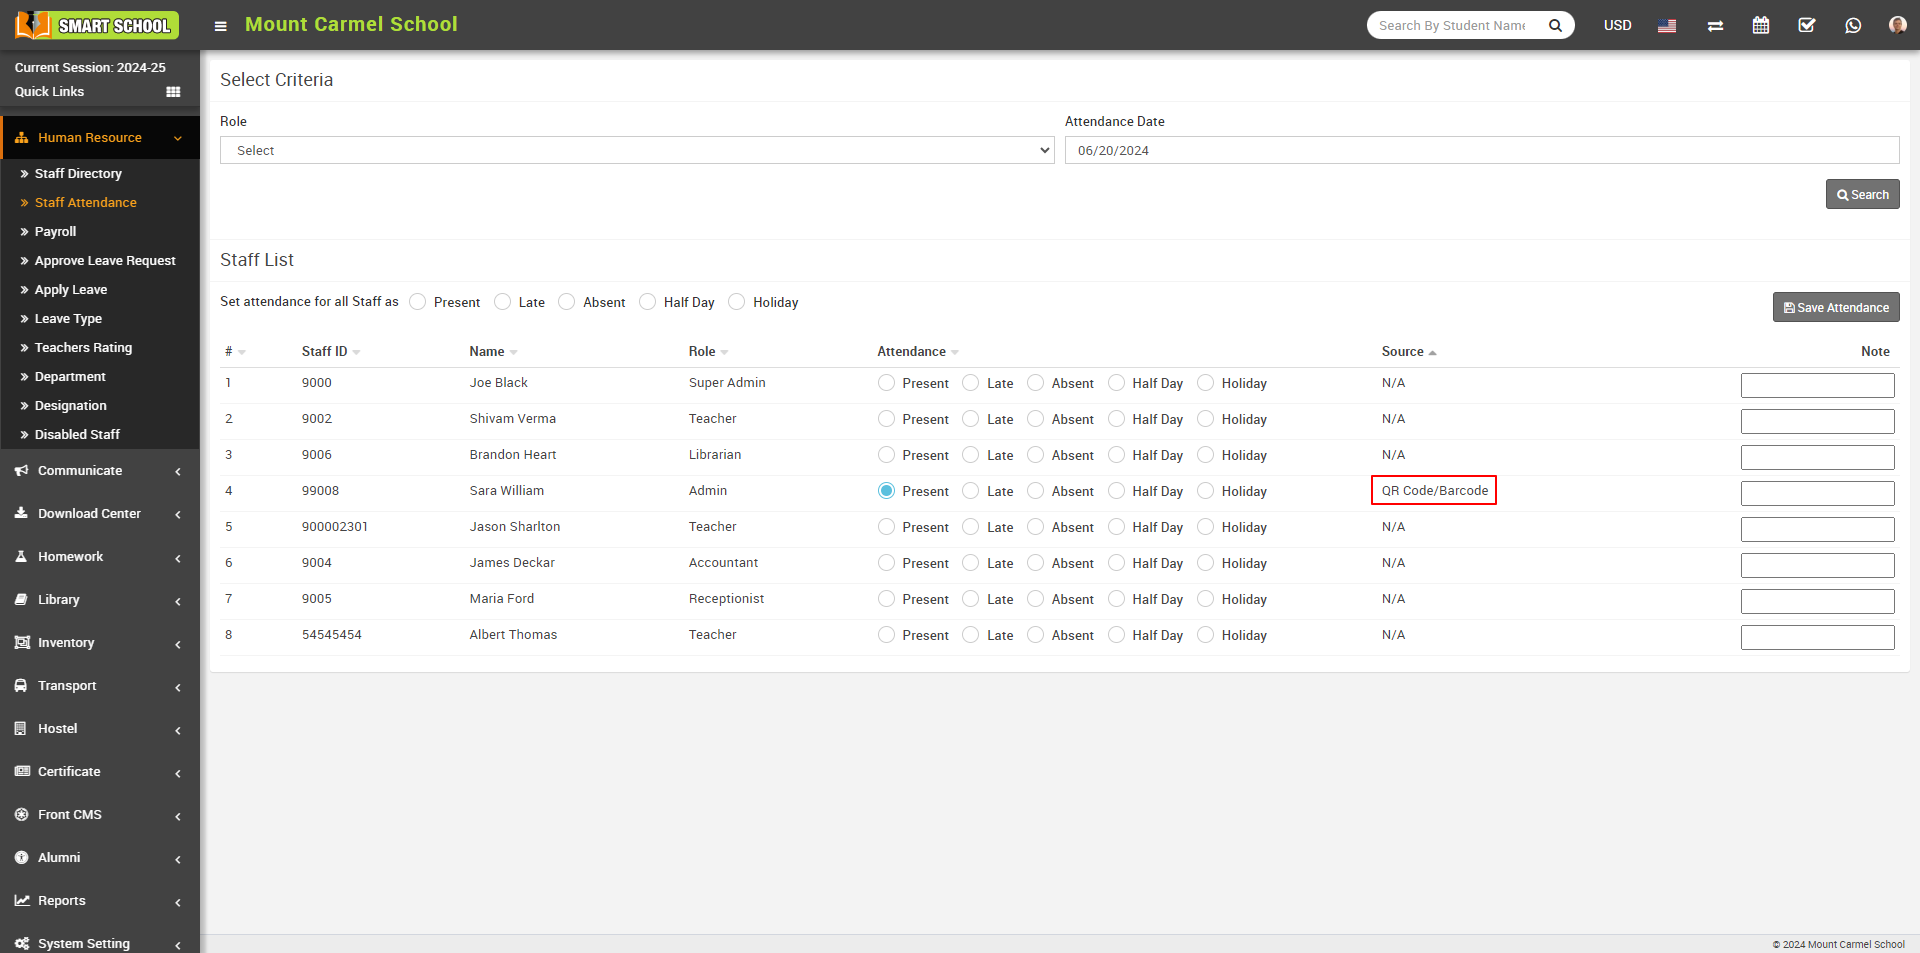Open the Payroll menu item
1920x953 pixels.
click(57, 231)
